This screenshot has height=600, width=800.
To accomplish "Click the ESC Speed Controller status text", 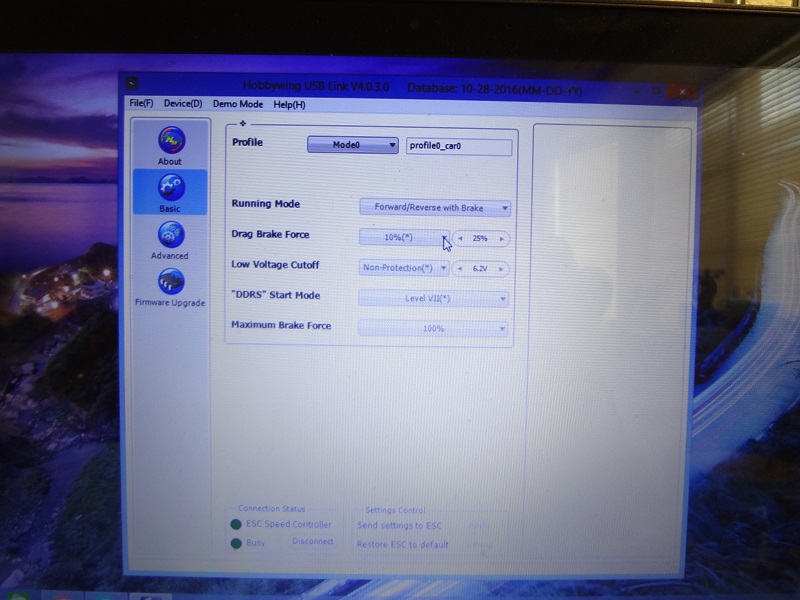I will tap(289, 524).
